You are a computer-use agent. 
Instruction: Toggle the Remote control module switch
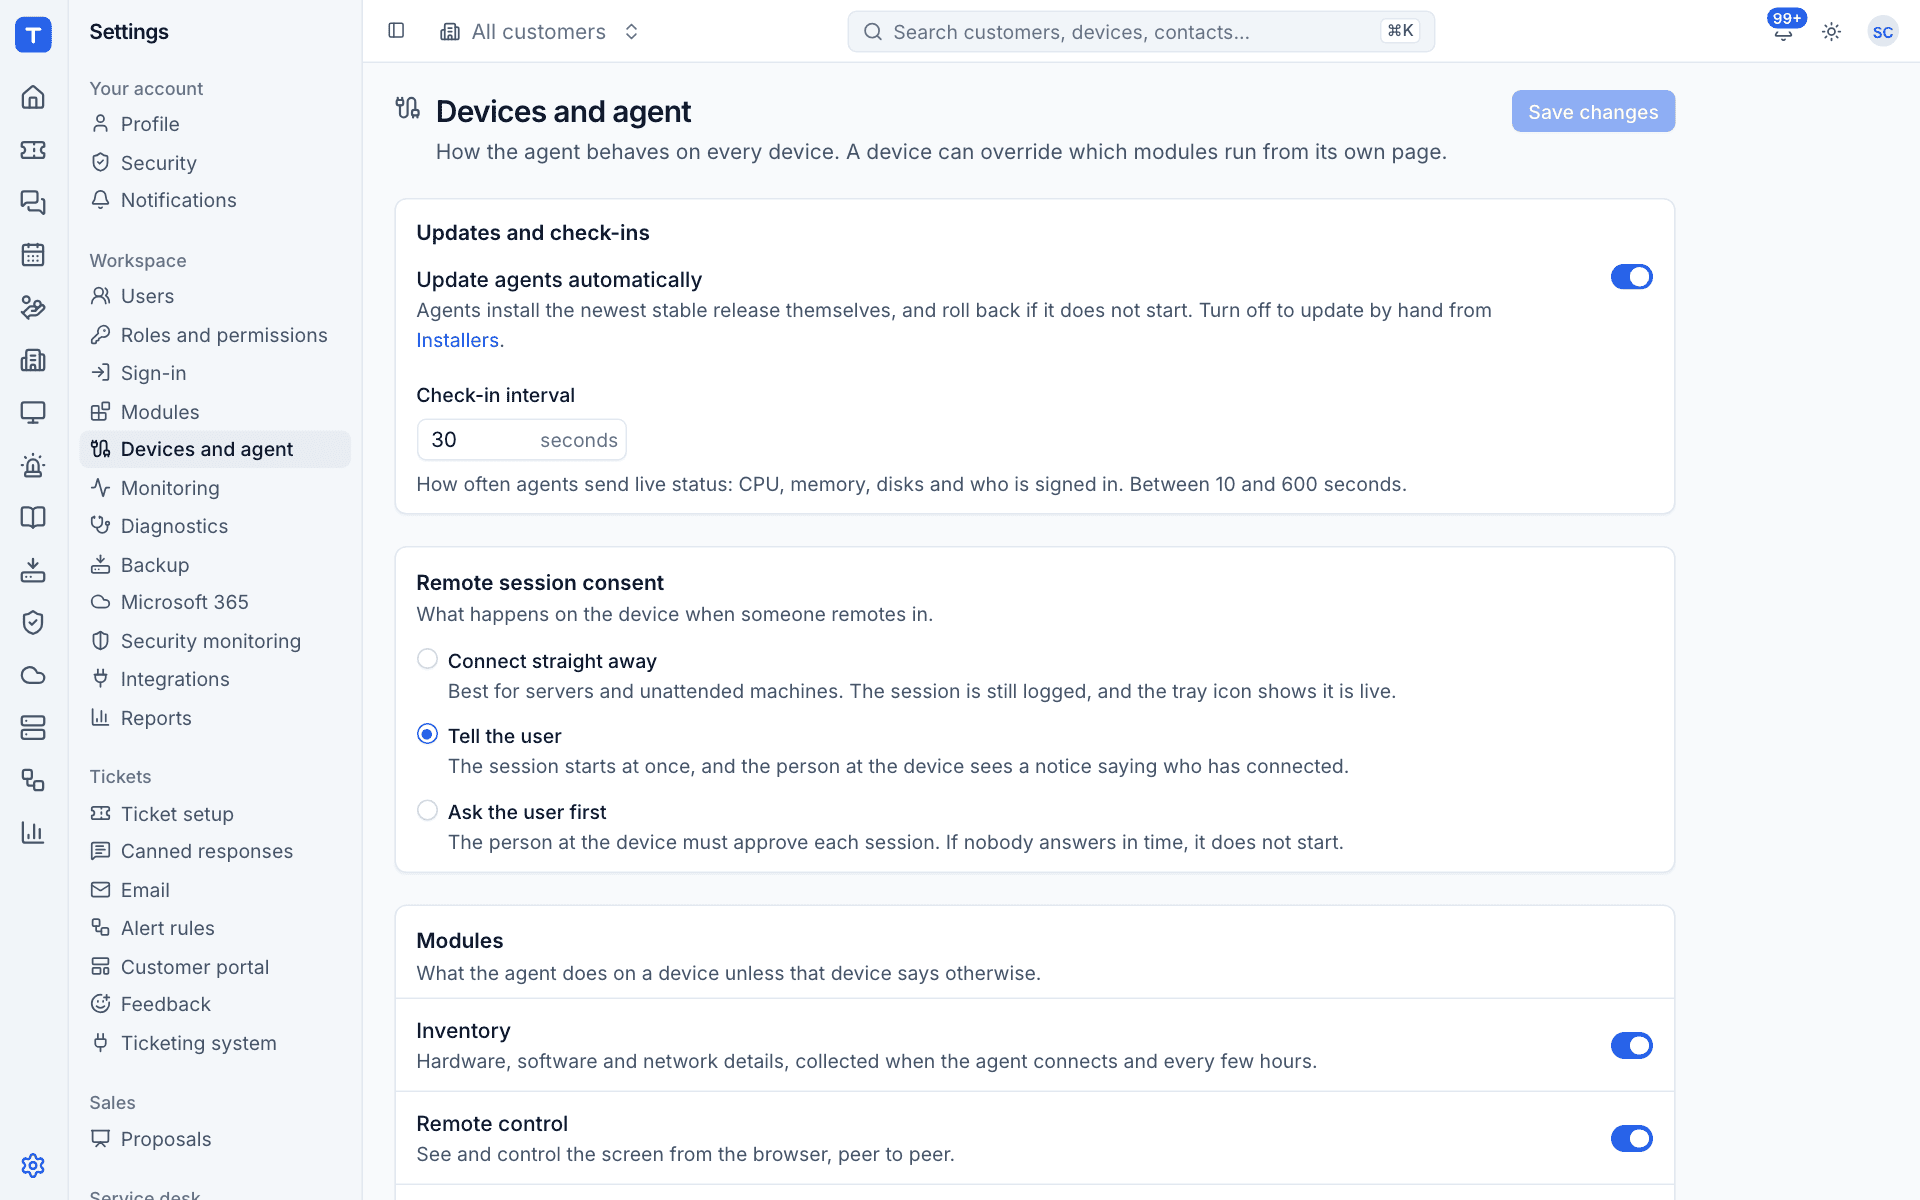[1631, 1138]
